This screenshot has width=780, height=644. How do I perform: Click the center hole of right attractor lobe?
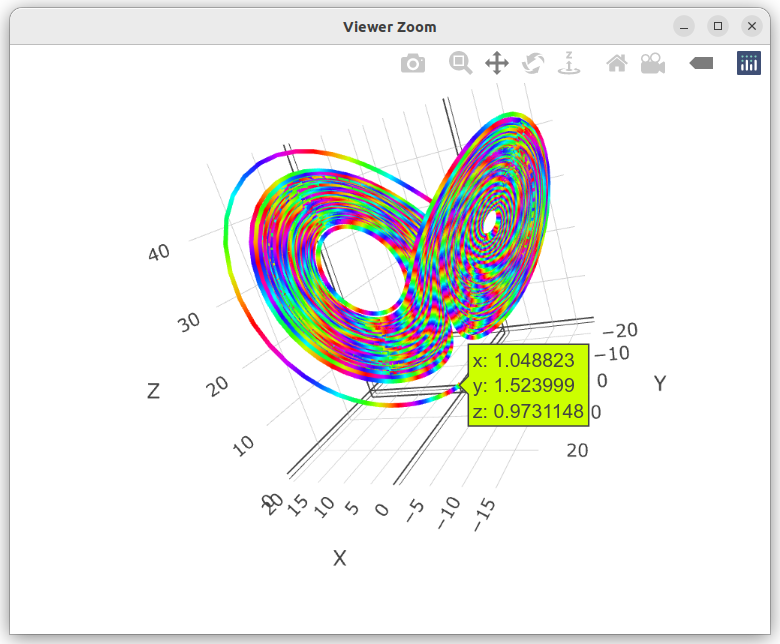489,221
